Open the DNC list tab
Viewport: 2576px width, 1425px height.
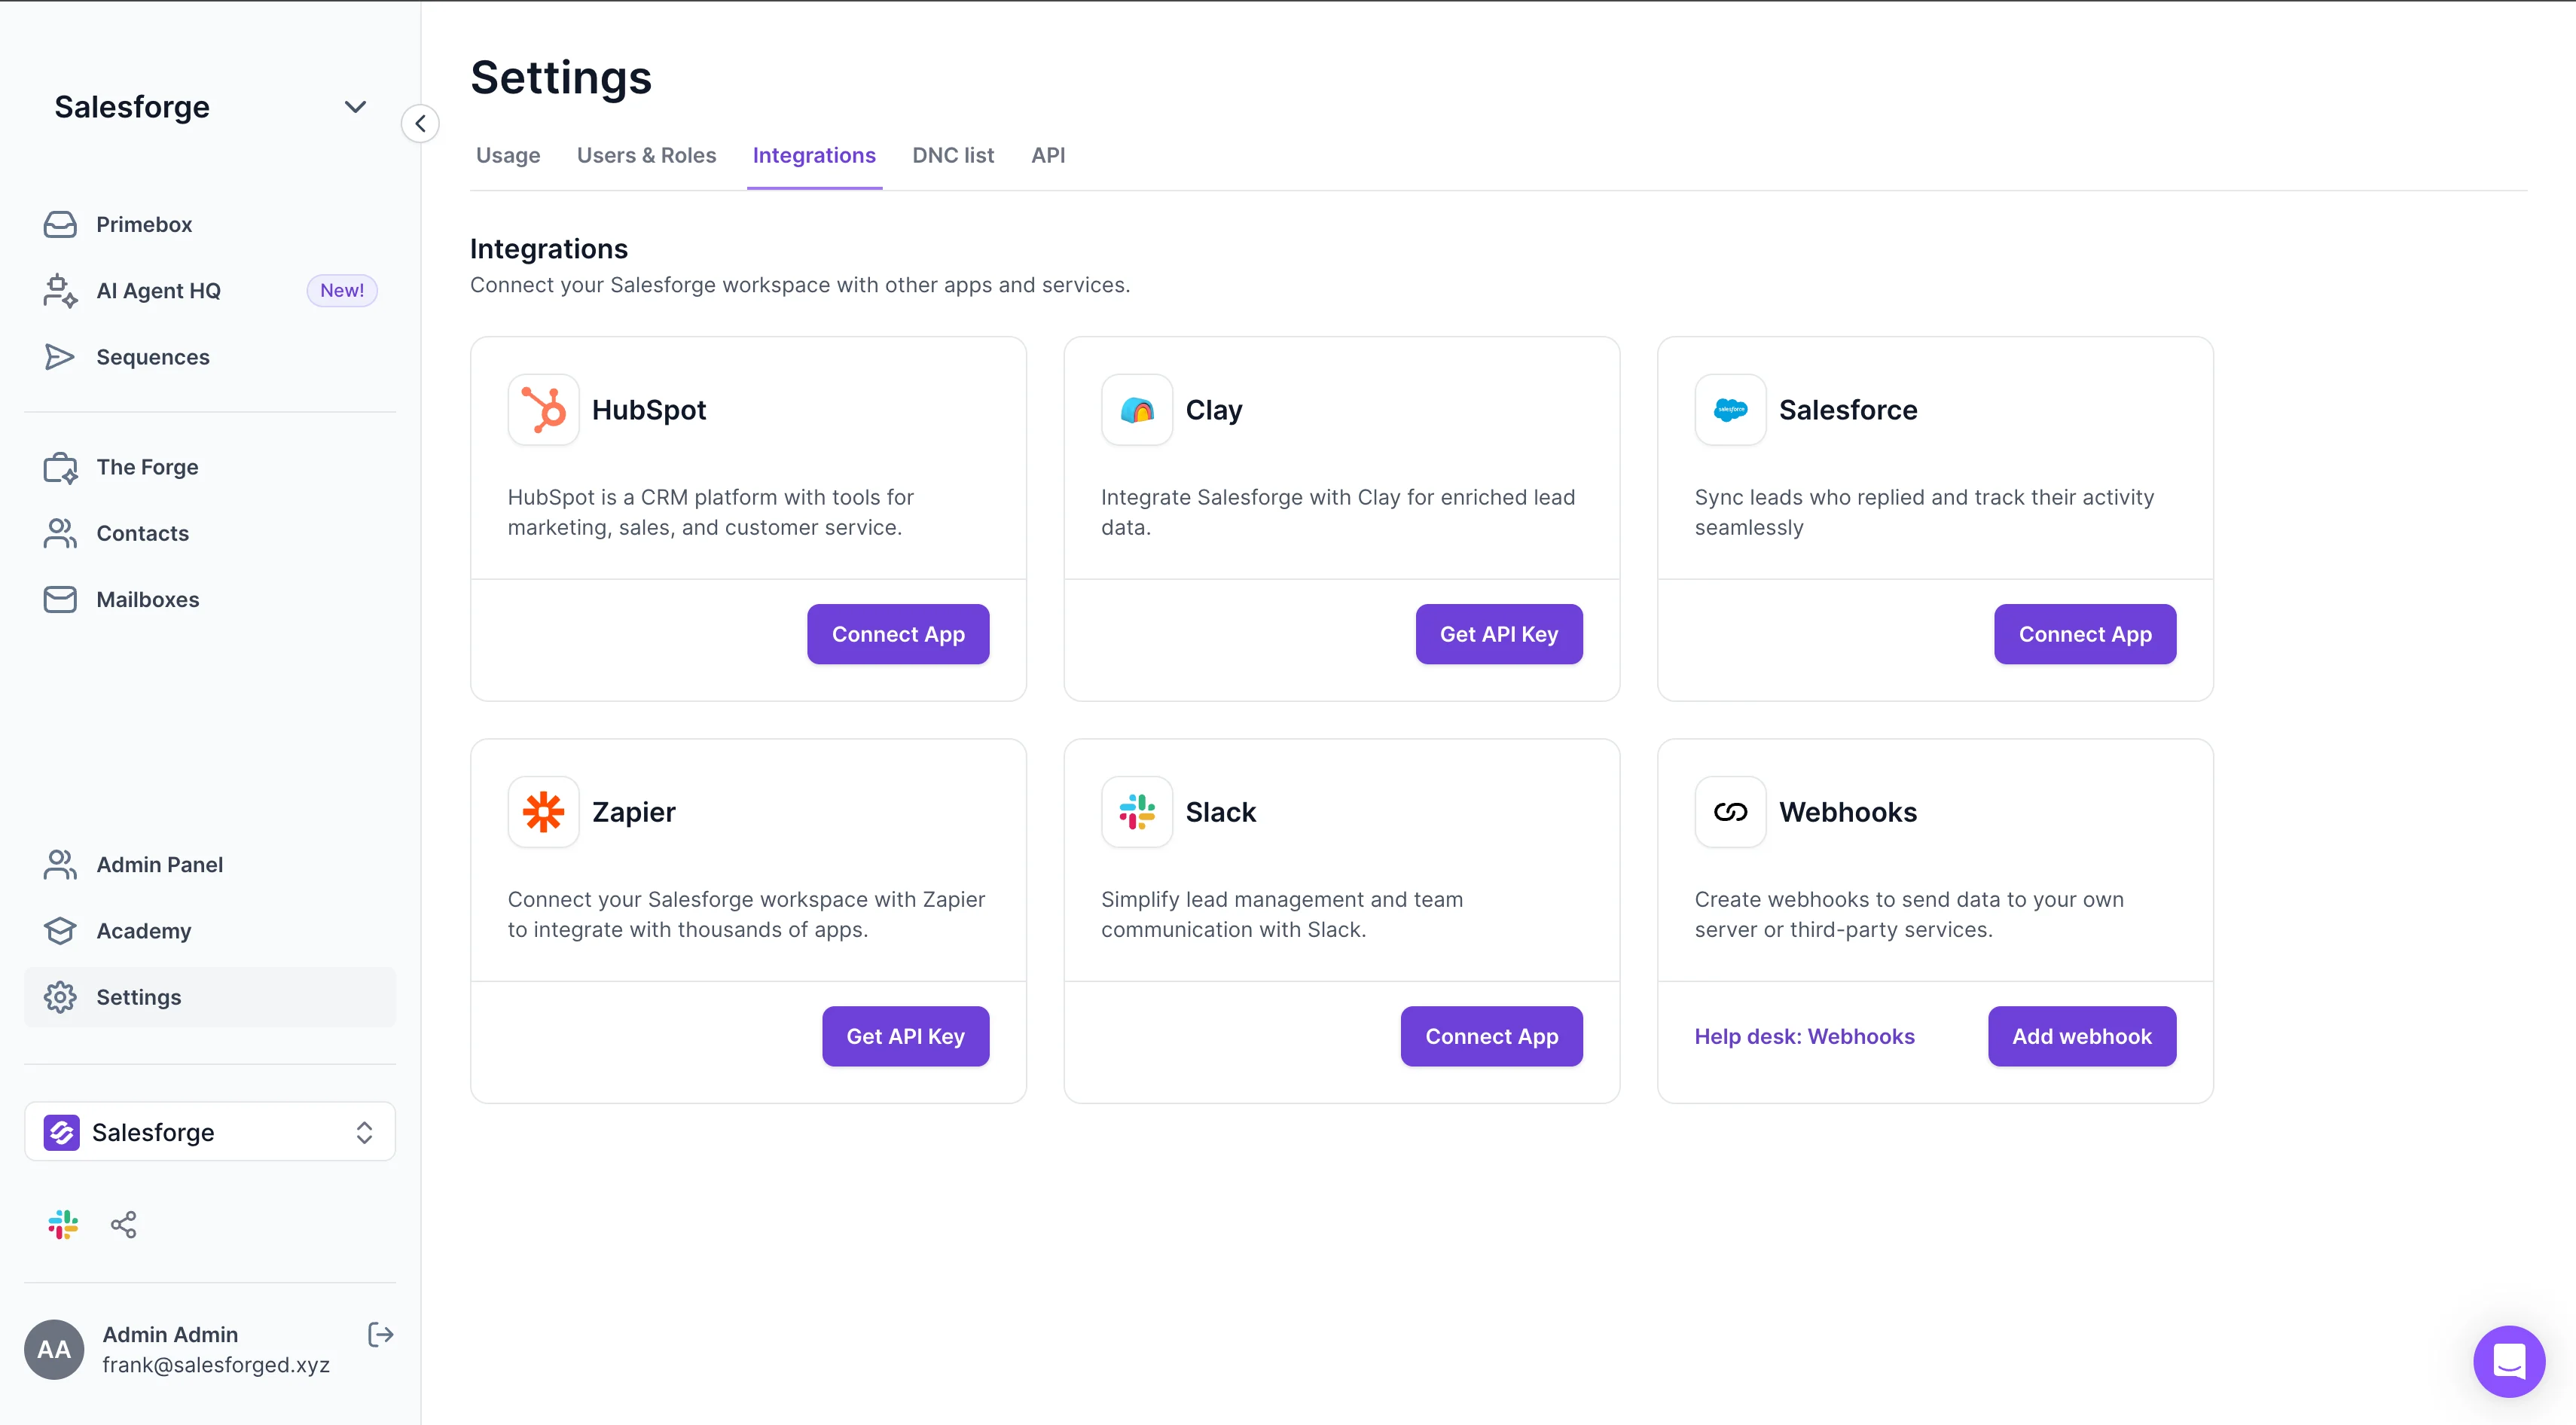coord(953,155)
